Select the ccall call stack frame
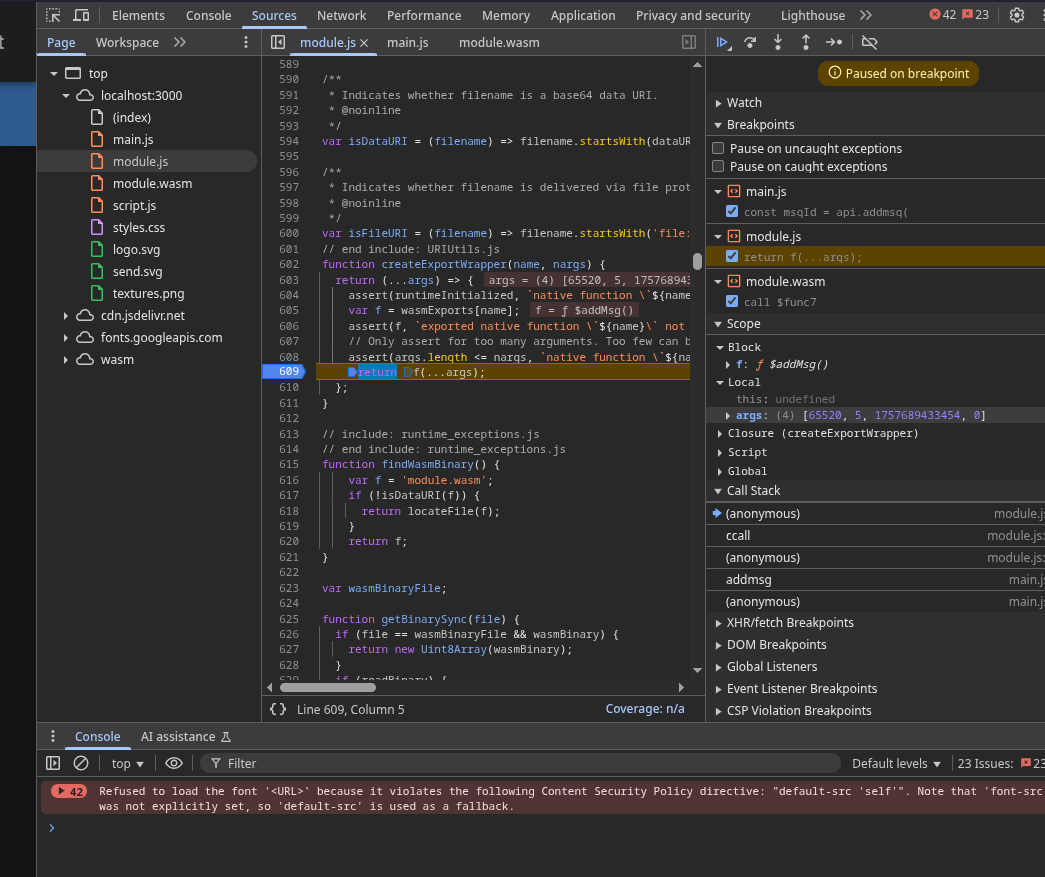 tap(875, 536)
